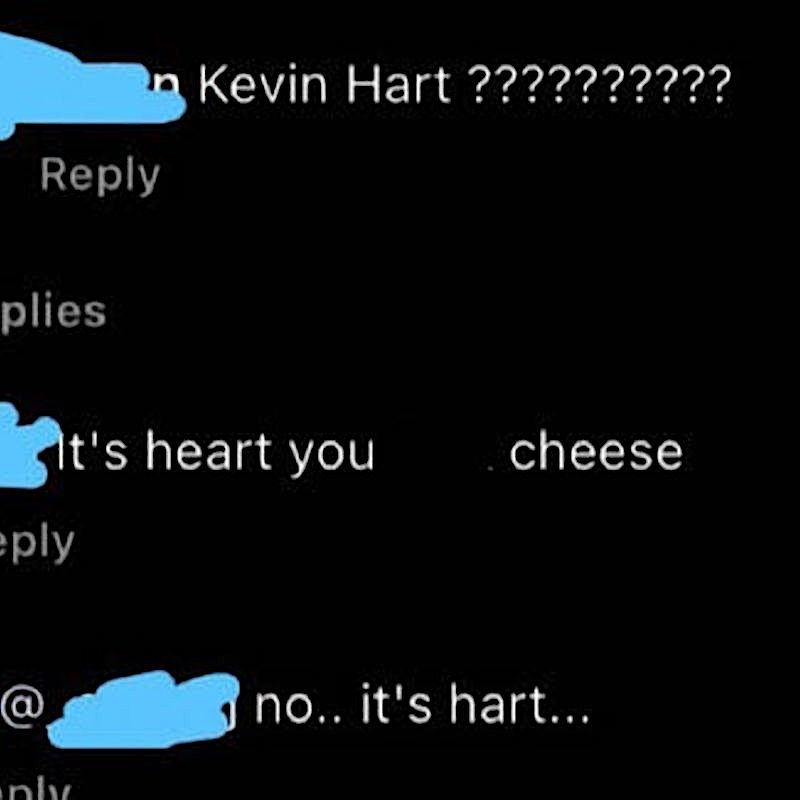
Task: Click "no.." in the bottom comment
Action: [297, 705]
